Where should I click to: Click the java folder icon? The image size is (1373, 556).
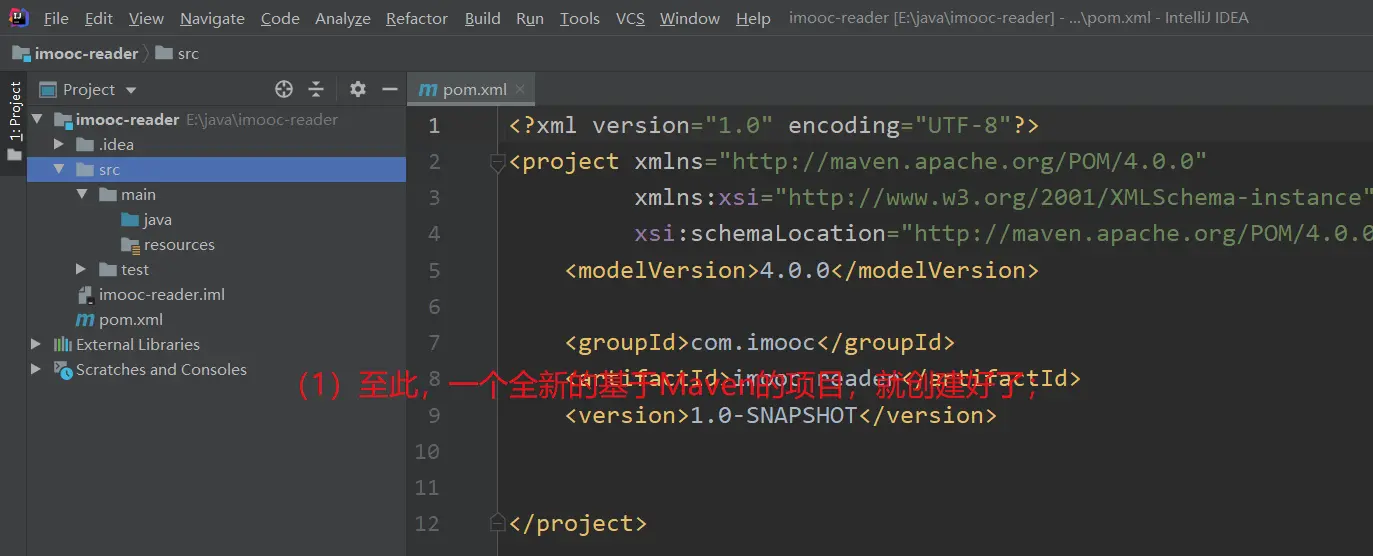[x=129, y=219]
